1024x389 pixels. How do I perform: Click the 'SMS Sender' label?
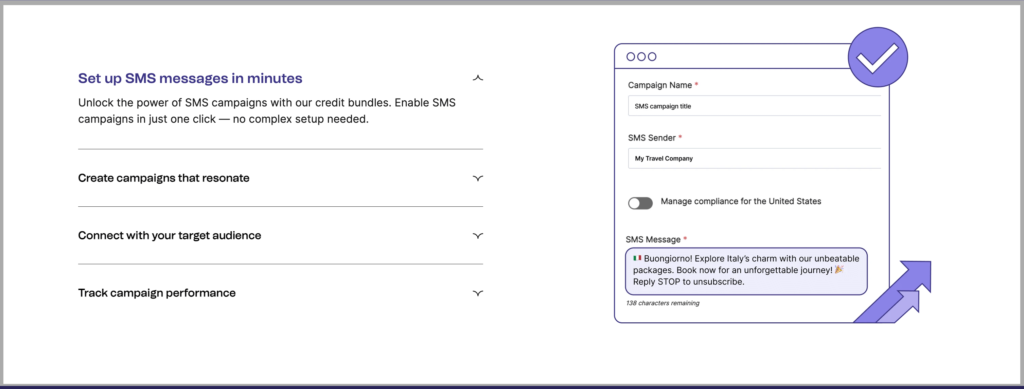(x=655, y=138)
